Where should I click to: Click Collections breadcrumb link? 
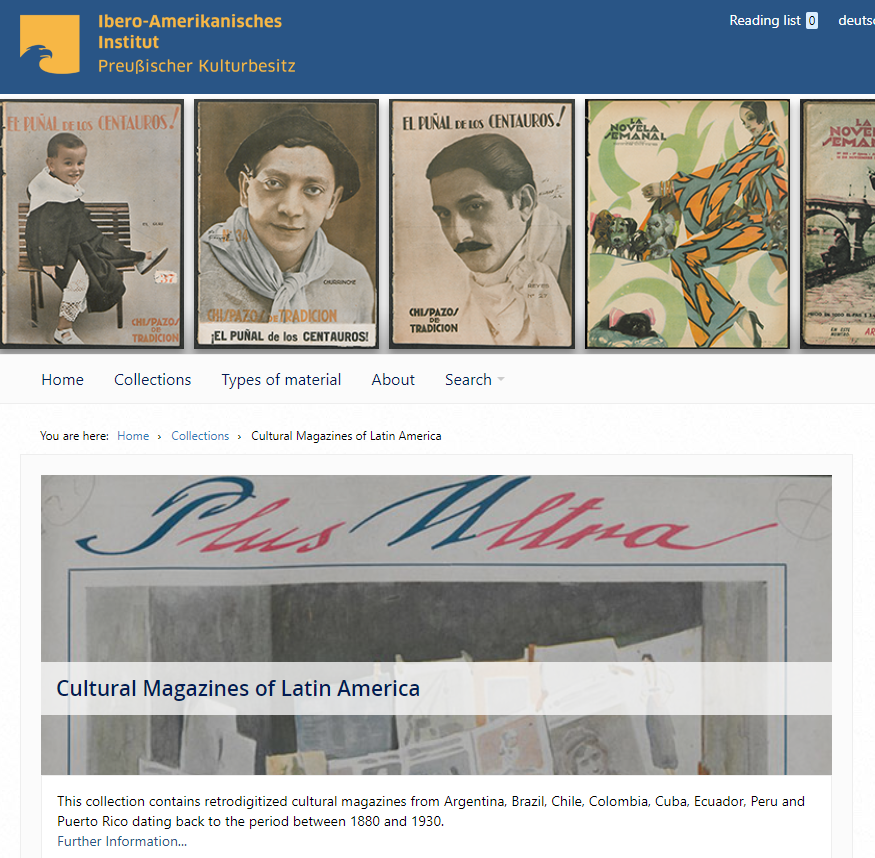click(200, 436)
